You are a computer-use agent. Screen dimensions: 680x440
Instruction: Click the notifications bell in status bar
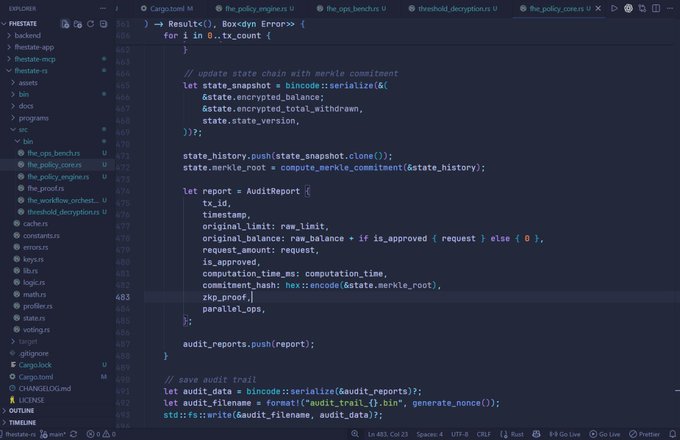point(672,434)
